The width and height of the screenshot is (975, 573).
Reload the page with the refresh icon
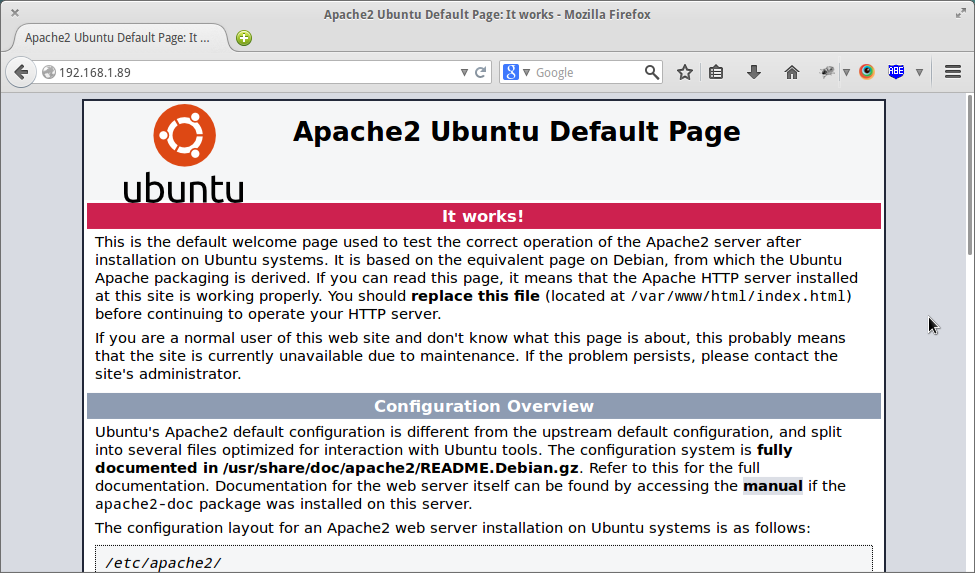(481, 72)
